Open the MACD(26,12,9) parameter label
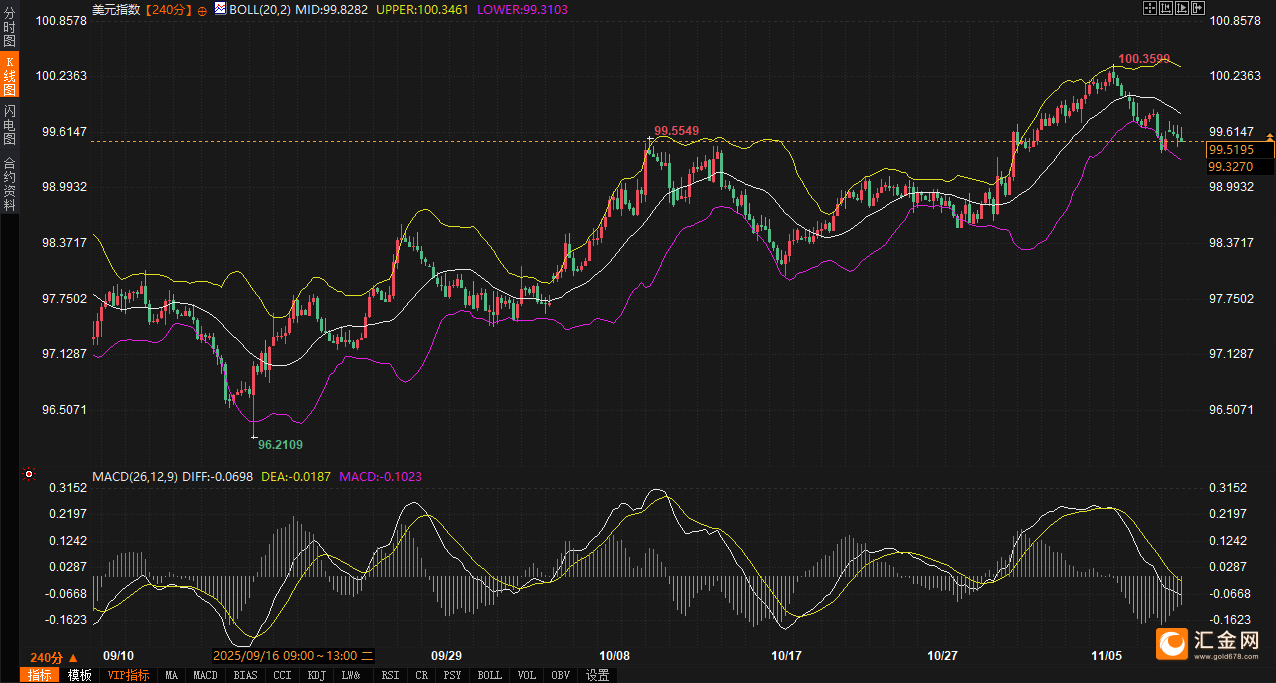Image resolution: width=1276 pixels, height=683 pixels. coord(135,477)
